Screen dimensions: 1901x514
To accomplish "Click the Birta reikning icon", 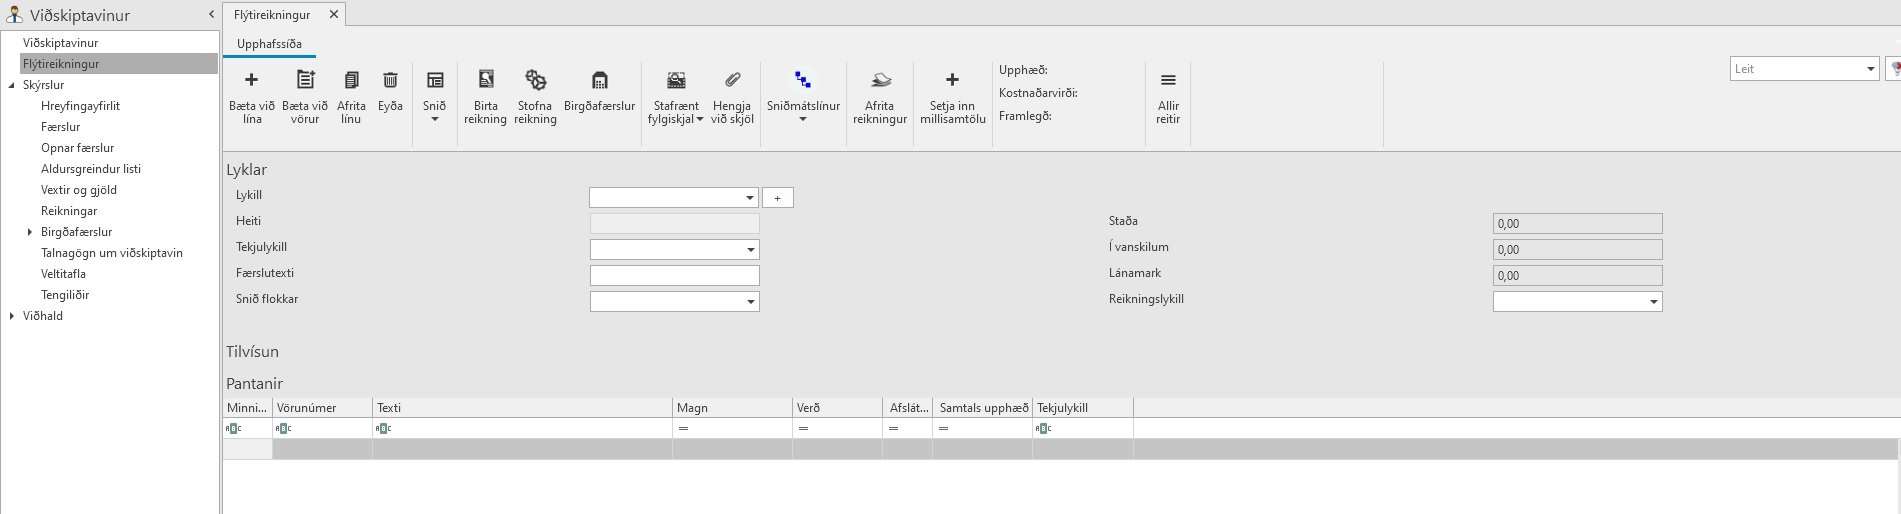I will 485,81.
